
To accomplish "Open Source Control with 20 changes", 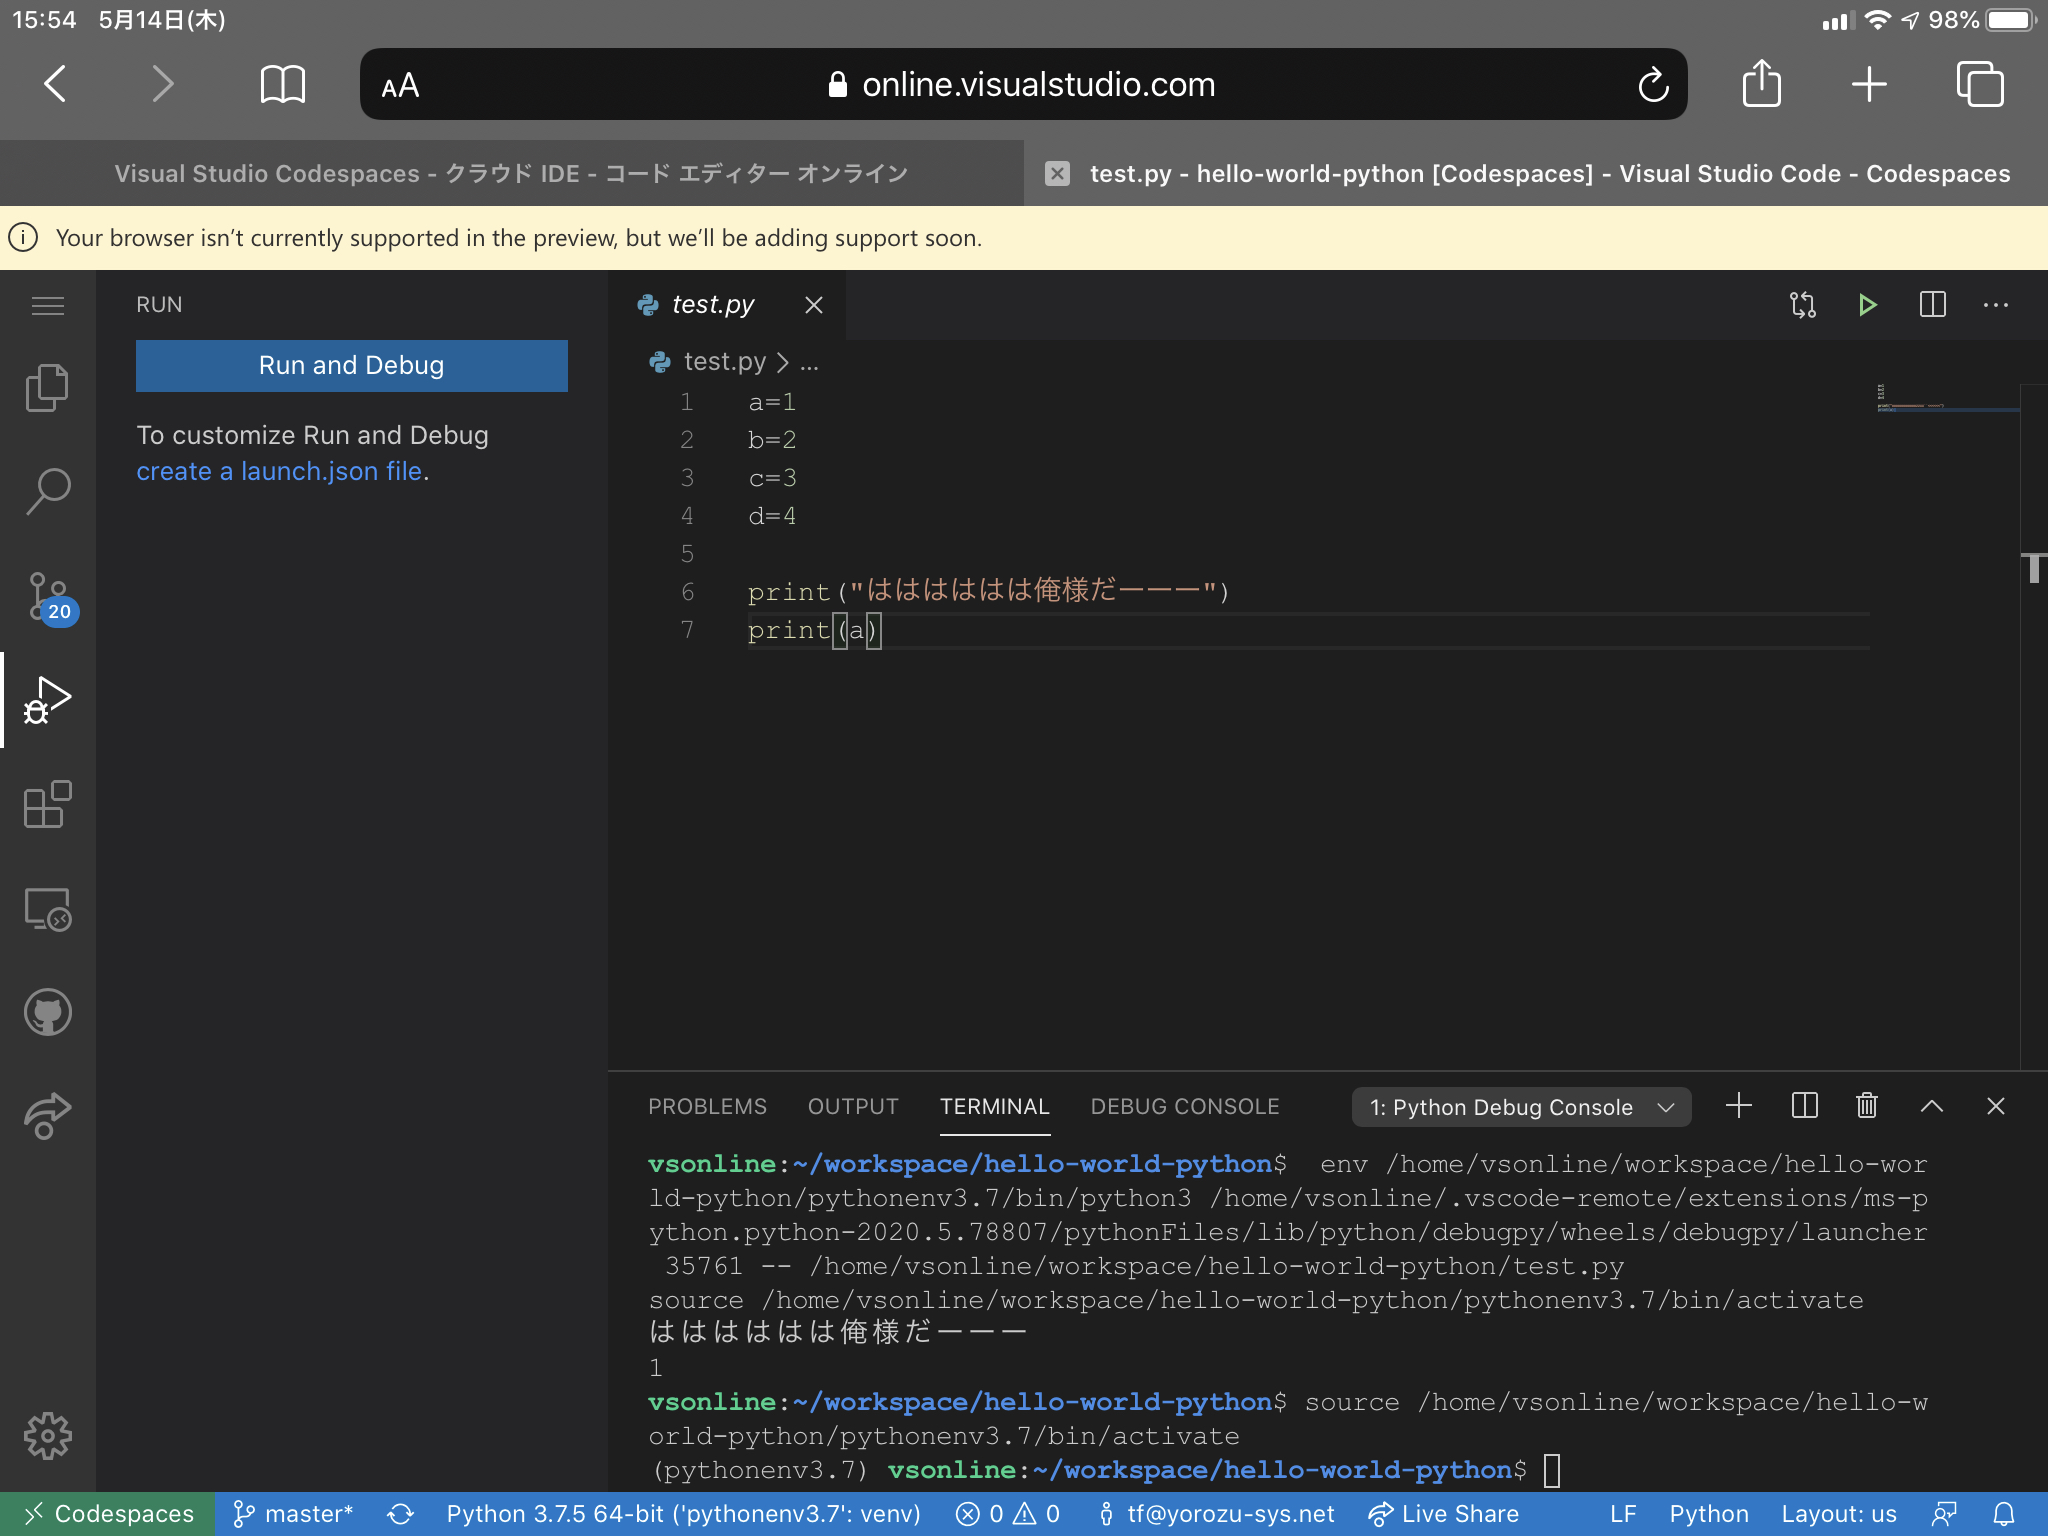I will click(x=50, y=597).
